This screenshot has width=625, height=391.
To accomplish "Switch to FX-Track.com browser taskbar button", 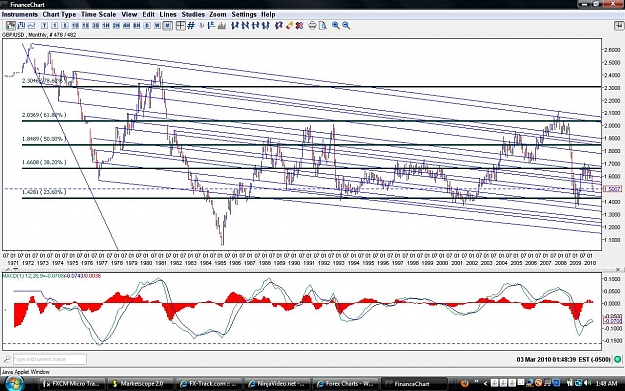I will coord(210,384).
